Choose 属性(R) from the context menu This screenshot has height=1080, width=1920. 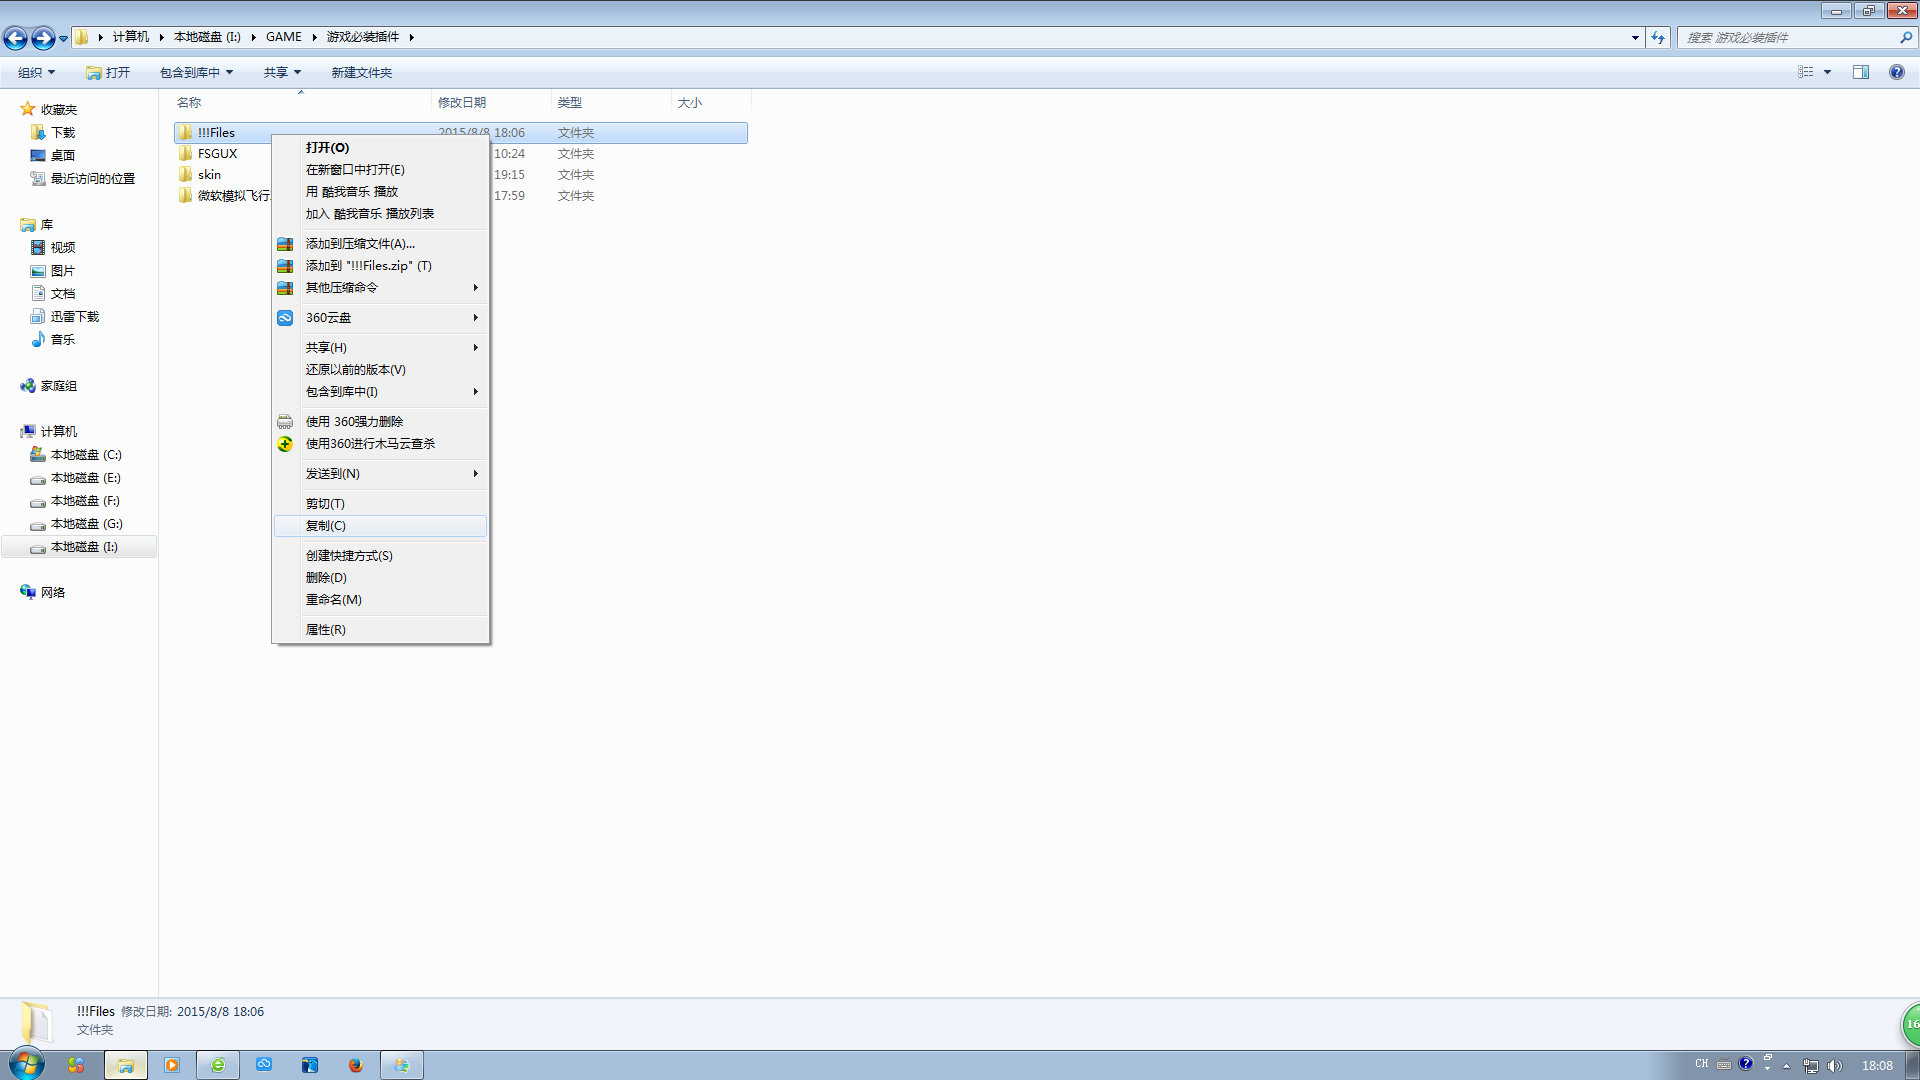(326, 630)
